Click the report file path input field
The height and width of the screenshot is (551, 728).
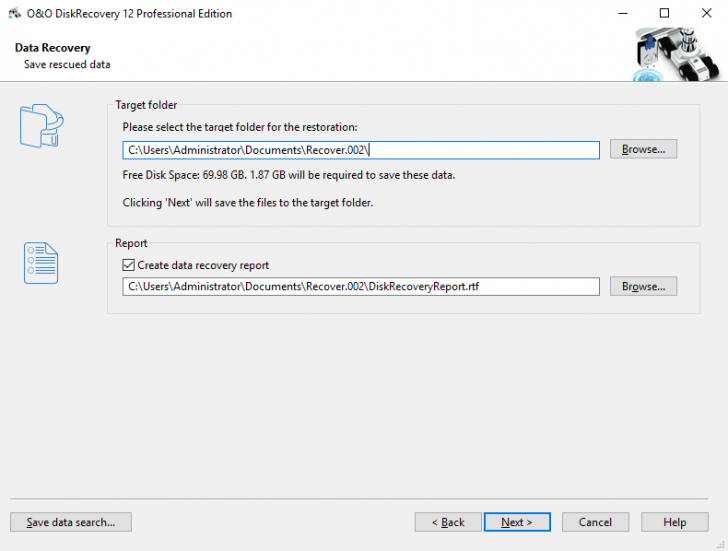361,286
